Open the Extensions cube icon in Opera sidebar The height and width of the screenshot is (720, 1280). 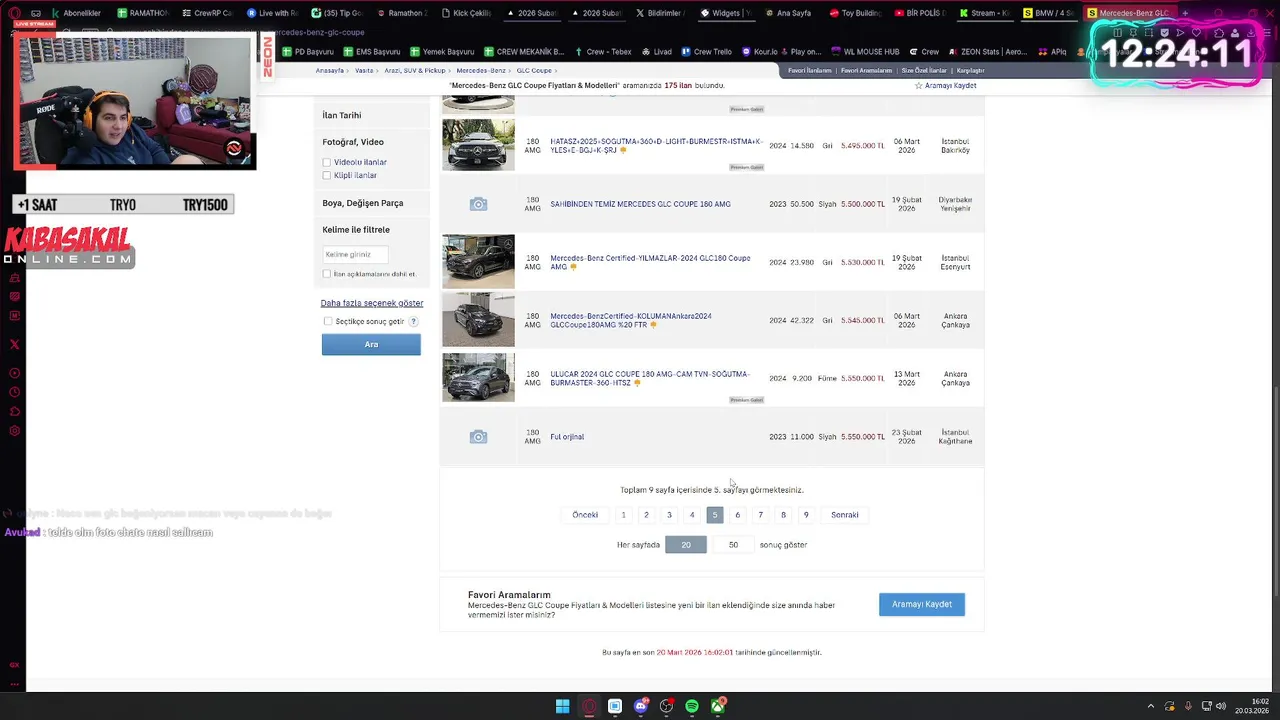(x=14, y=412)
